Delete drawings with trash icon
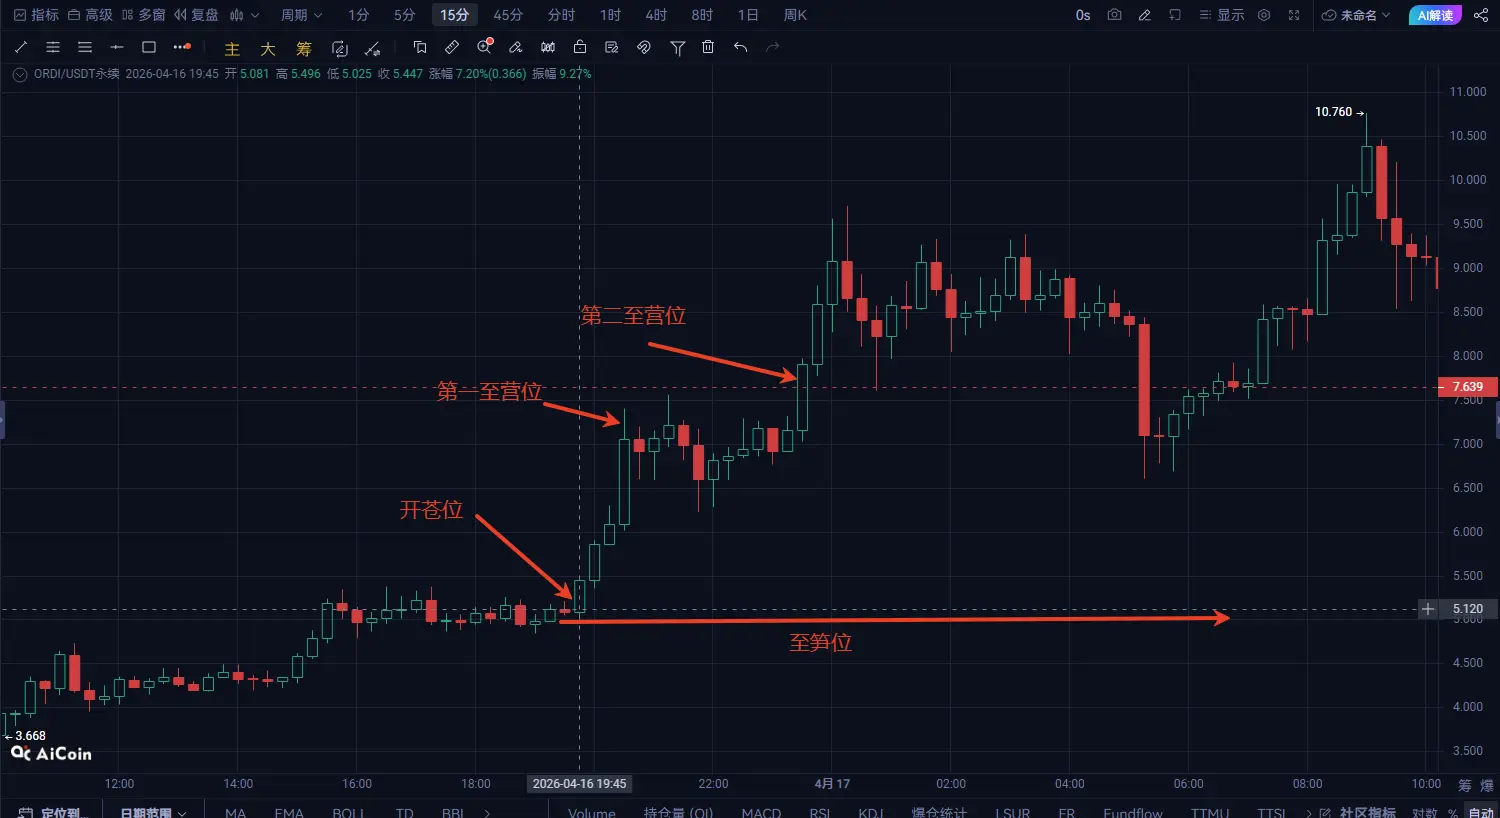1500x818 pixels. click(708, 47)
